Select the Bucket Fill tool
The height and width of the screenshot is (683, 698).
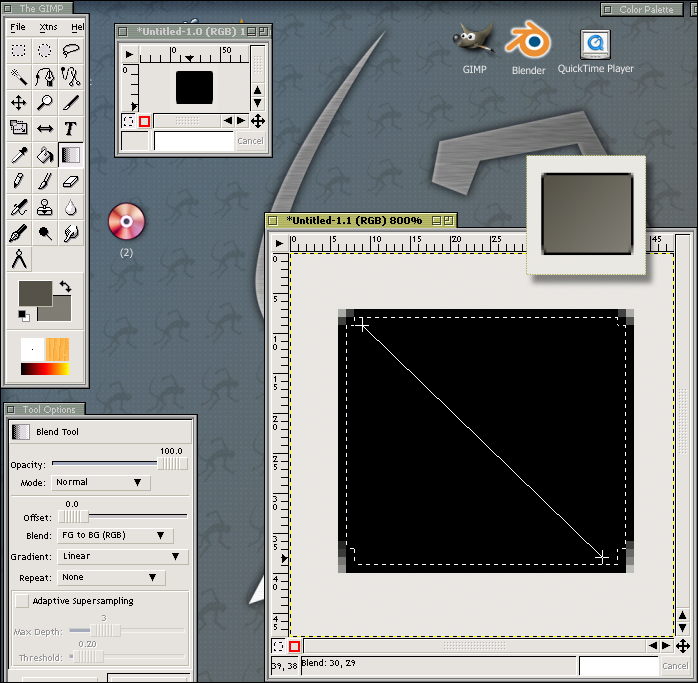coord(44,154)
